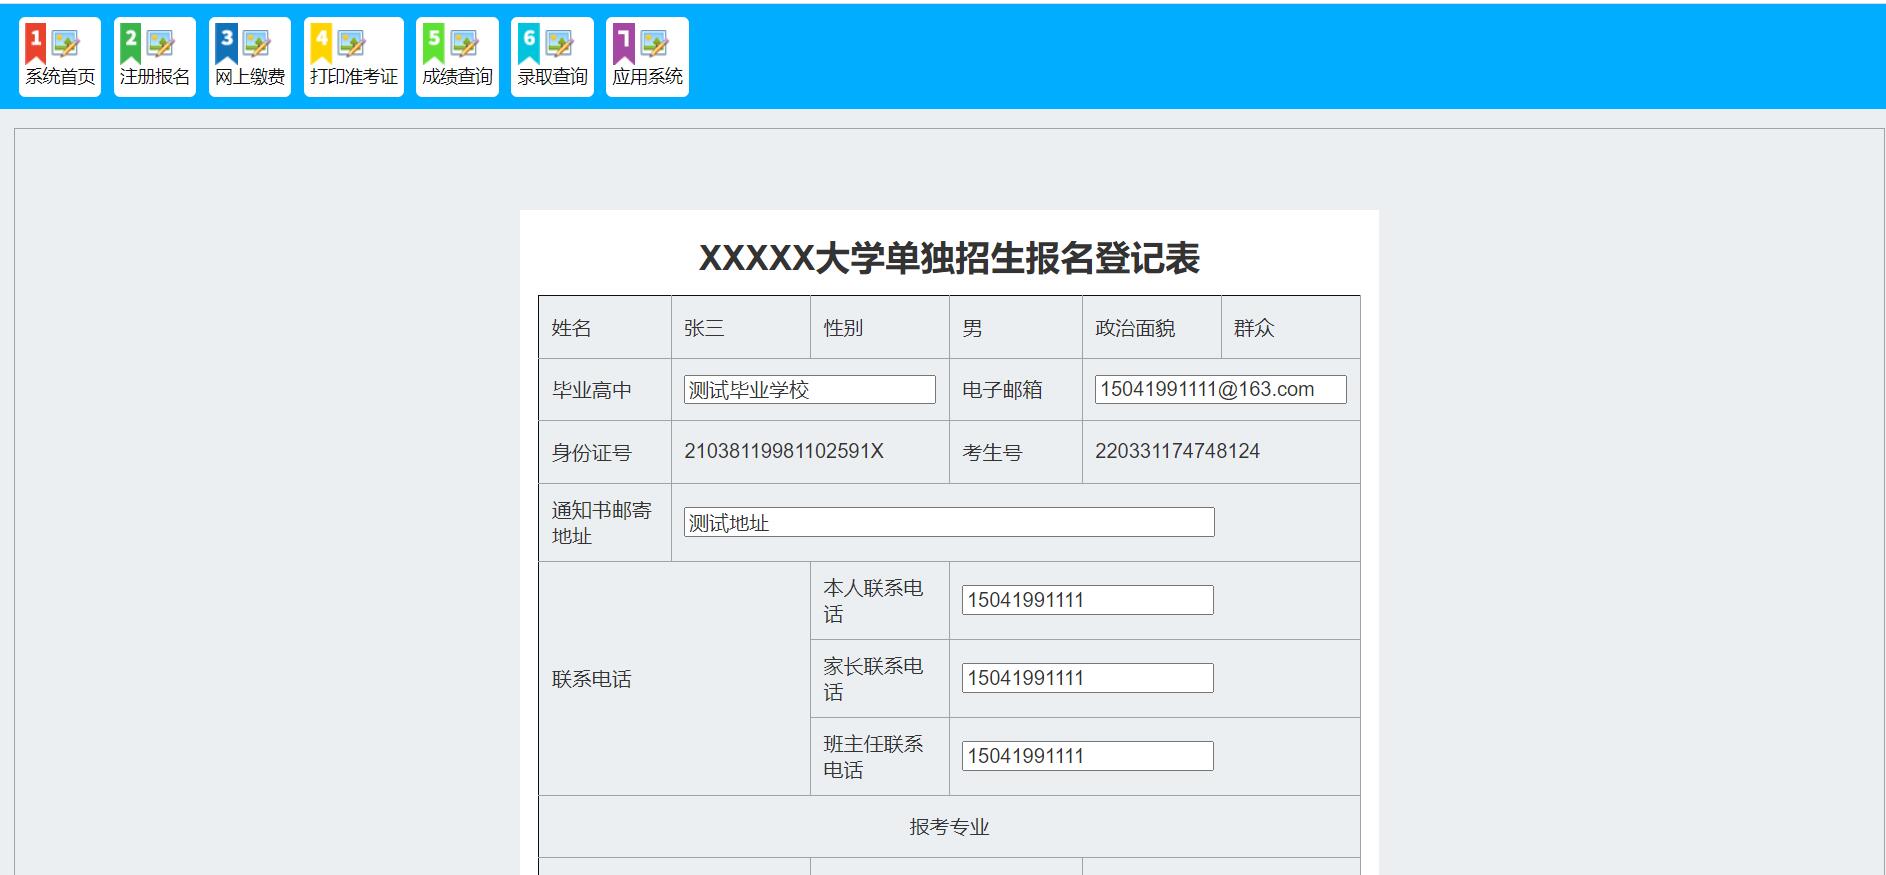1886x875 pixels.
Task: Click the 考生号 label cell
Action: 1016,452
